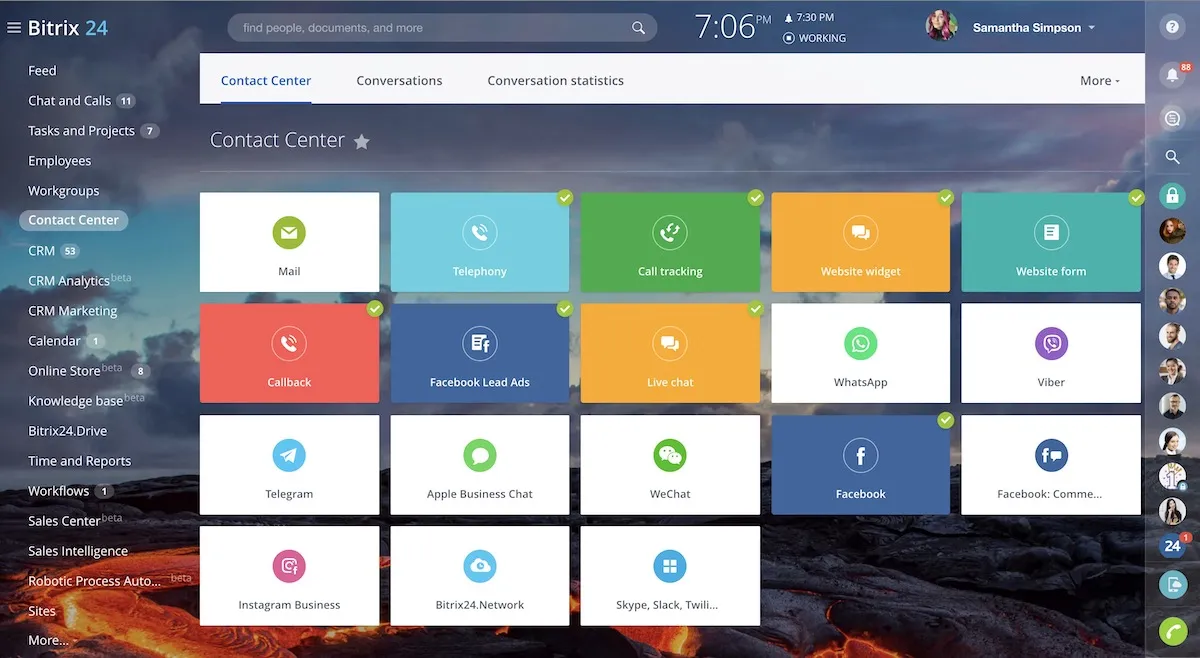
Task: Open the Viber channel tile
Action: click(1051, 353)
